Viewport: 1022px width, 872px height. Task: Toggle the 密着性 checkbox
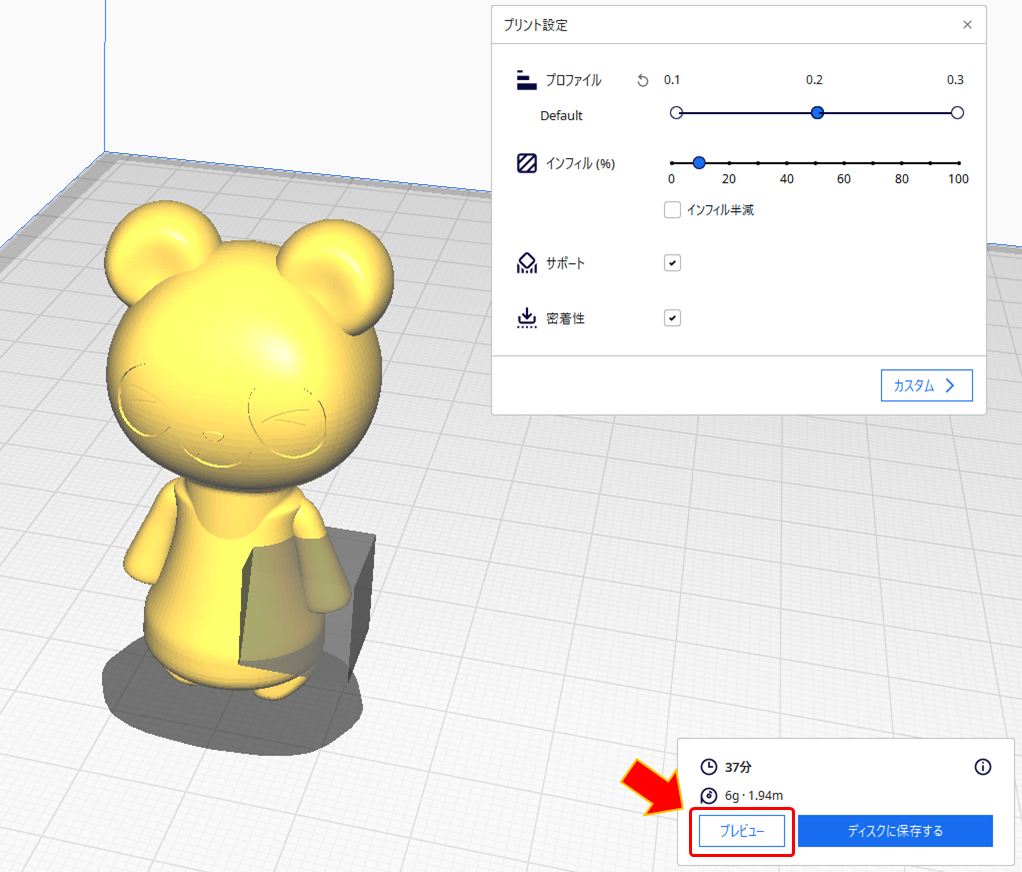672,318
